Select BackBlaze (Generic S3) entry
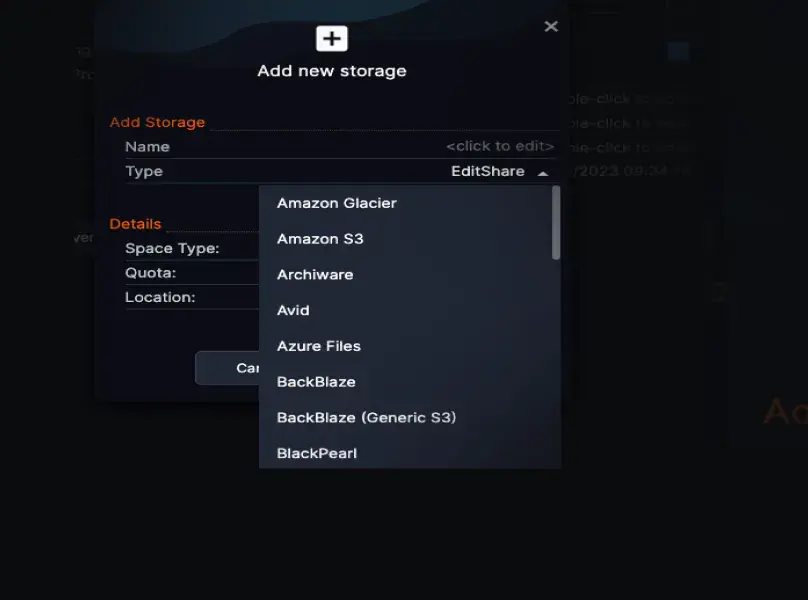The image size is (808, 600). 366,418
